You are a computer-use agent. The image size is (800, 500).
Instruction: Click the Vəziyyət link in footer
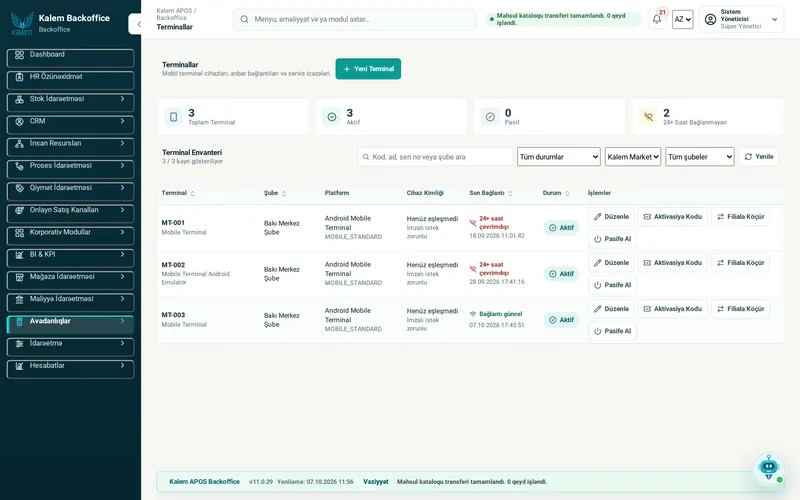coord(376,482)
